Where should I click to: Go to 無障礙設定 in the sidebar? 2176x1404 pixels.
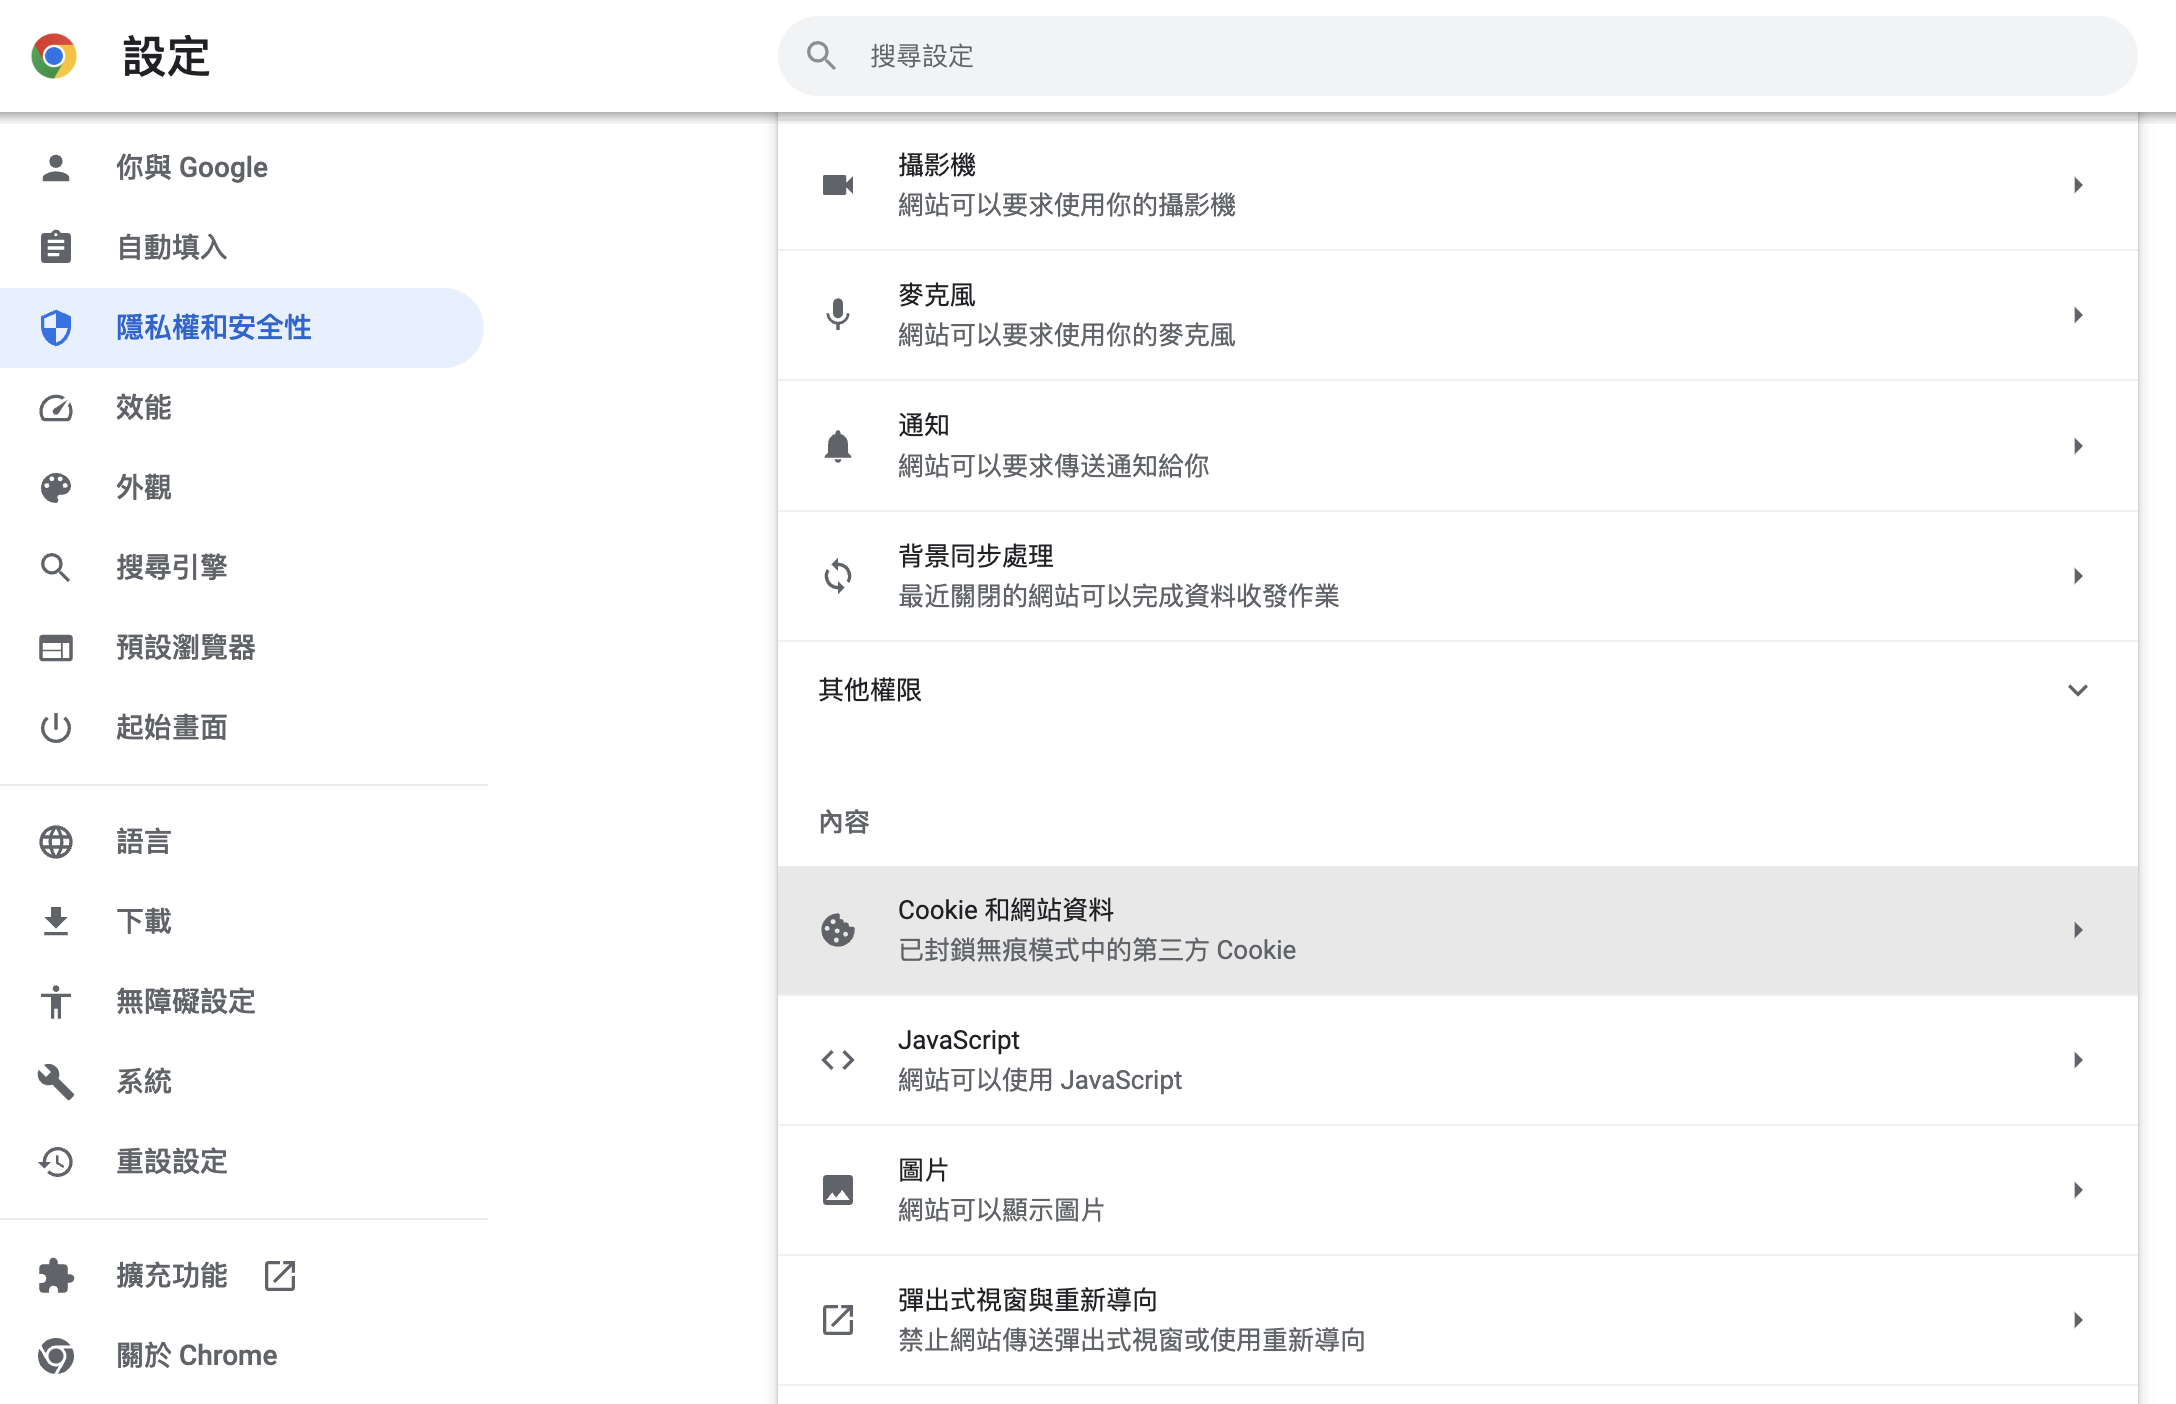(x=186, y=1001)
